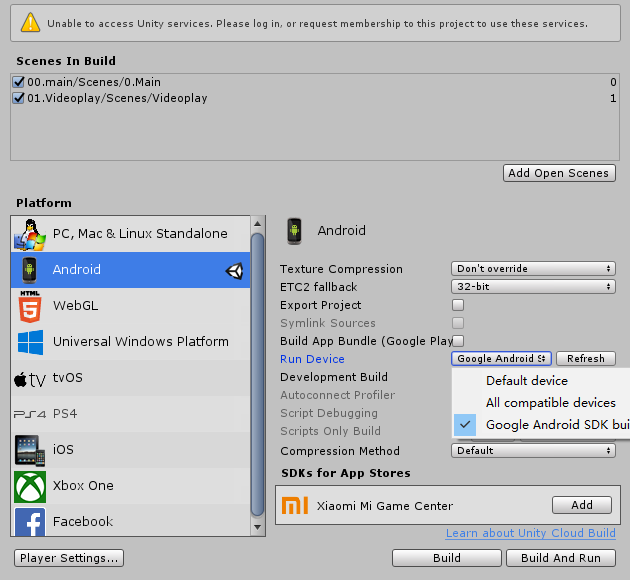Open the ETC2 fallback dropdown

click(x=533, y=286)
